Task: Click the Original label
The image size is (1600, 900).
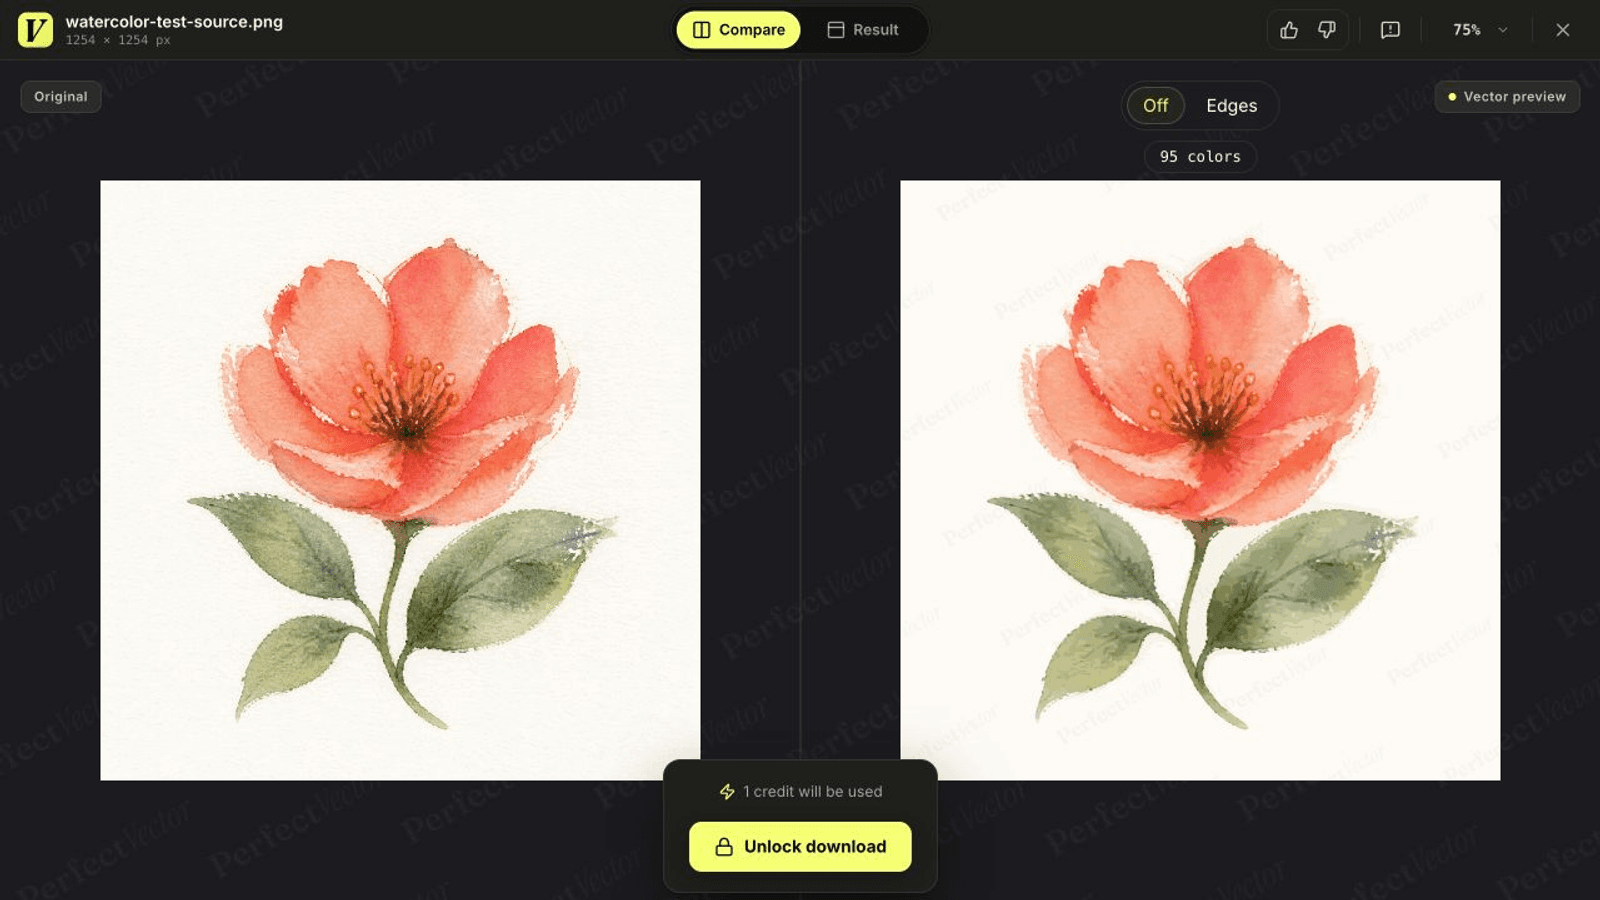Action: (x=61, y=97)
